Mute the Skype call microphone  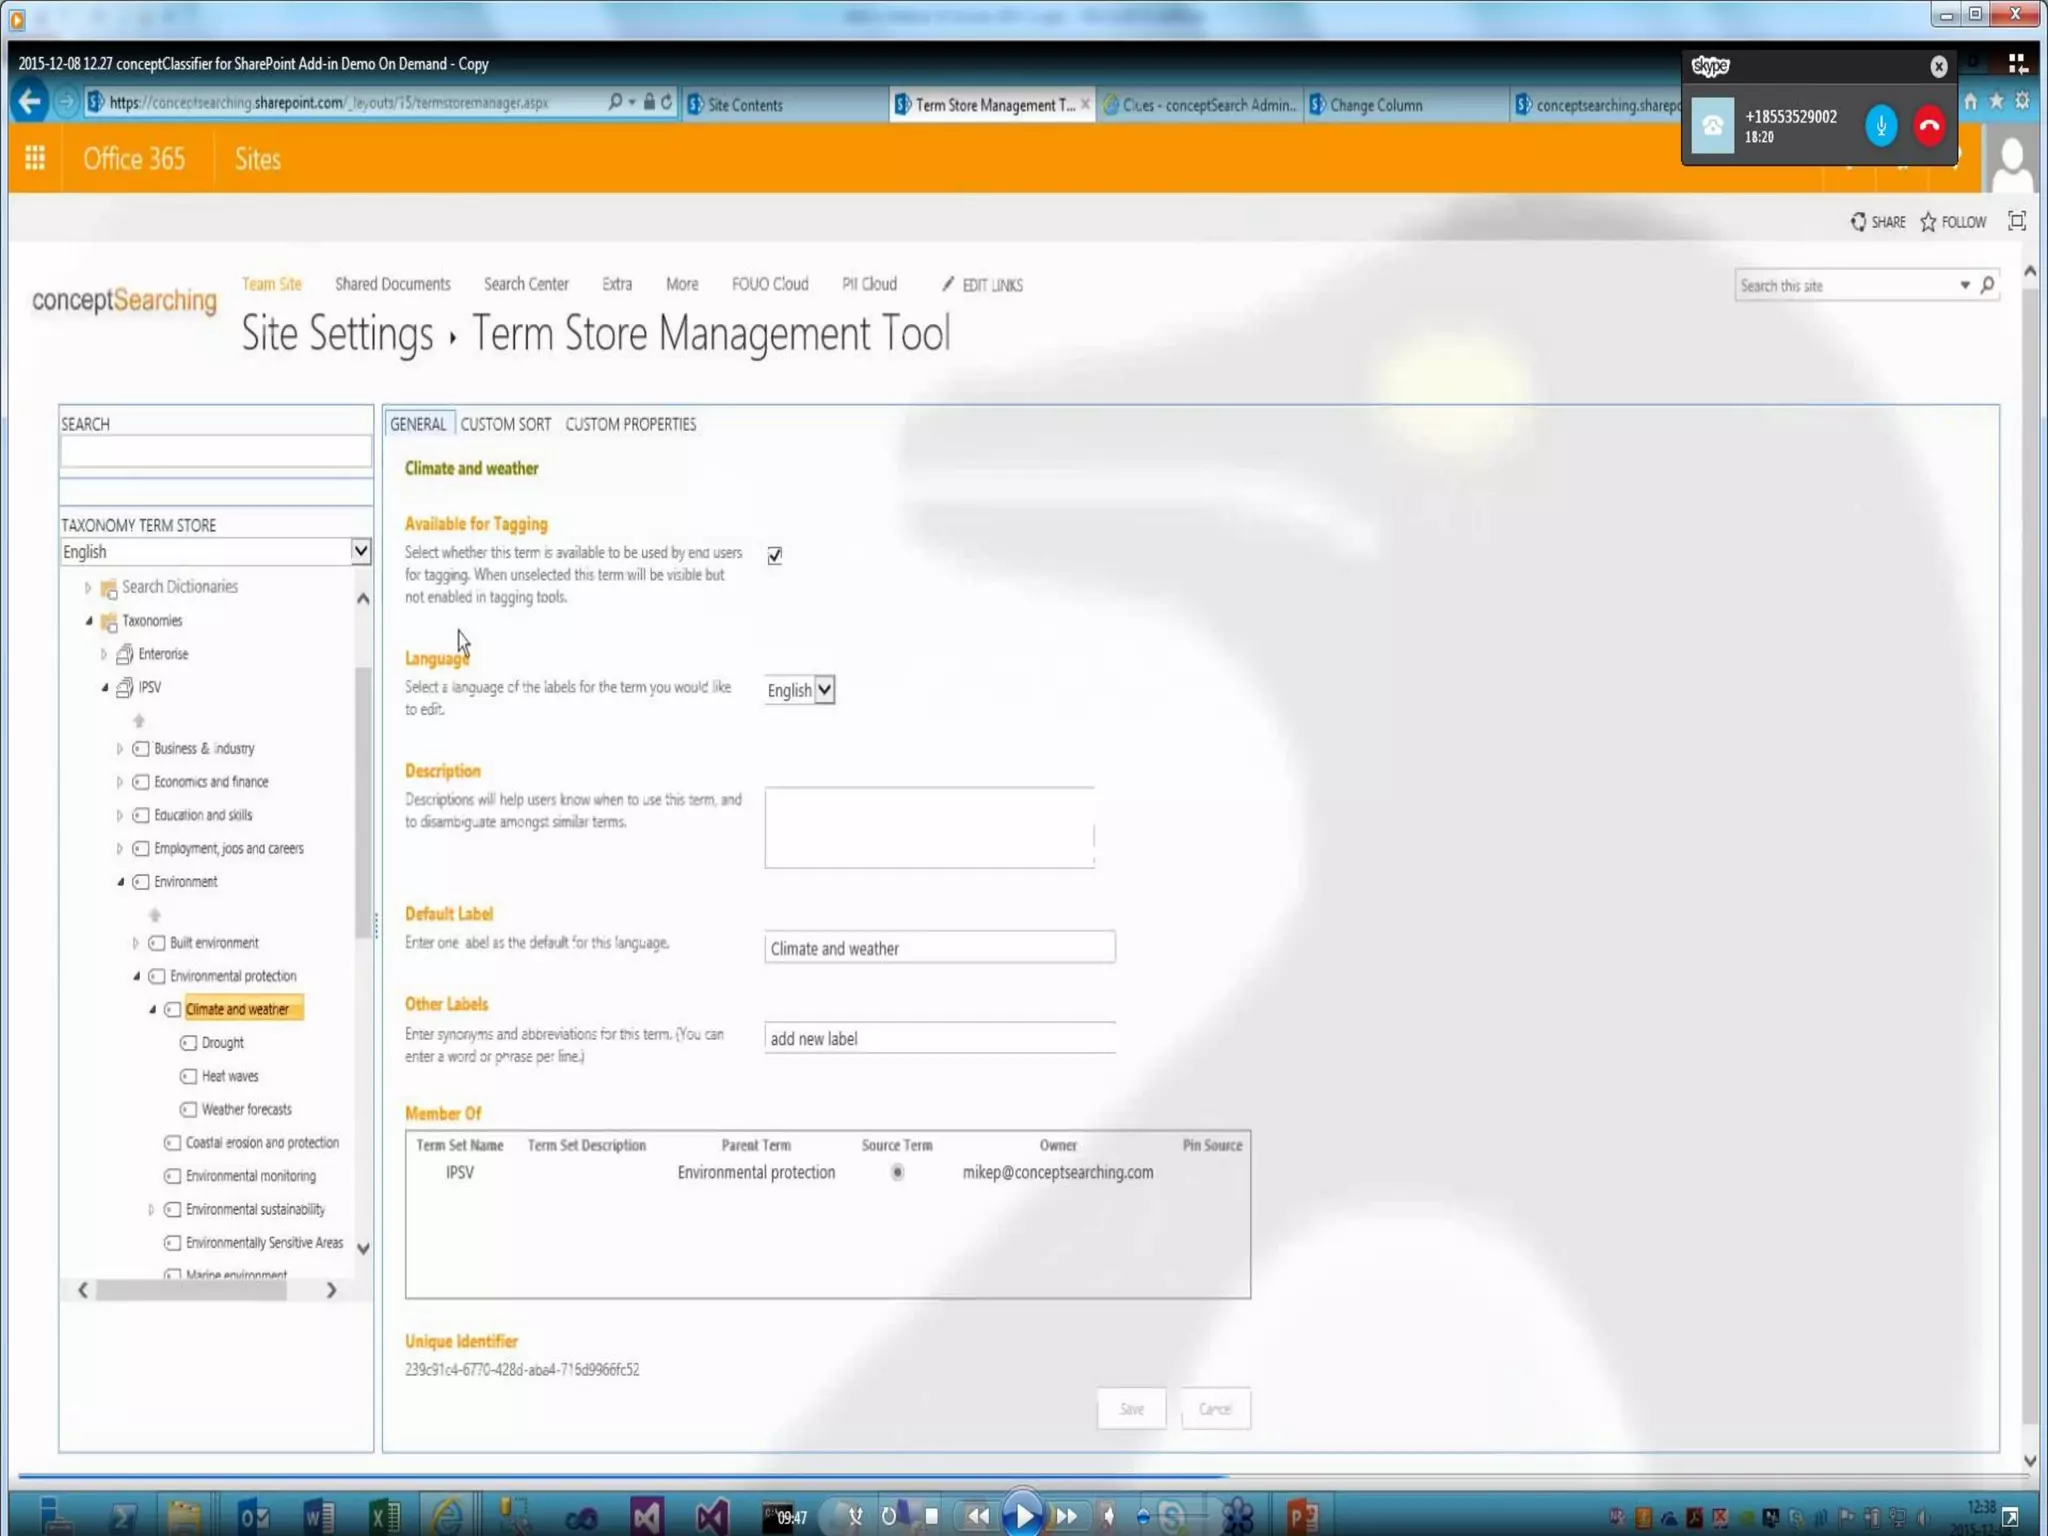1880,126
